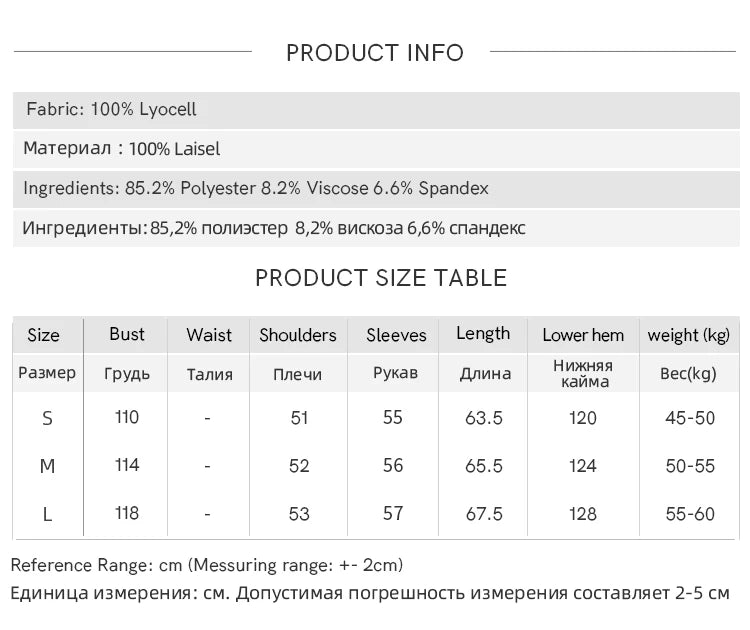Click the Lower hem column header
Viewport: 750px width, 630px height.
pos(583,335)
